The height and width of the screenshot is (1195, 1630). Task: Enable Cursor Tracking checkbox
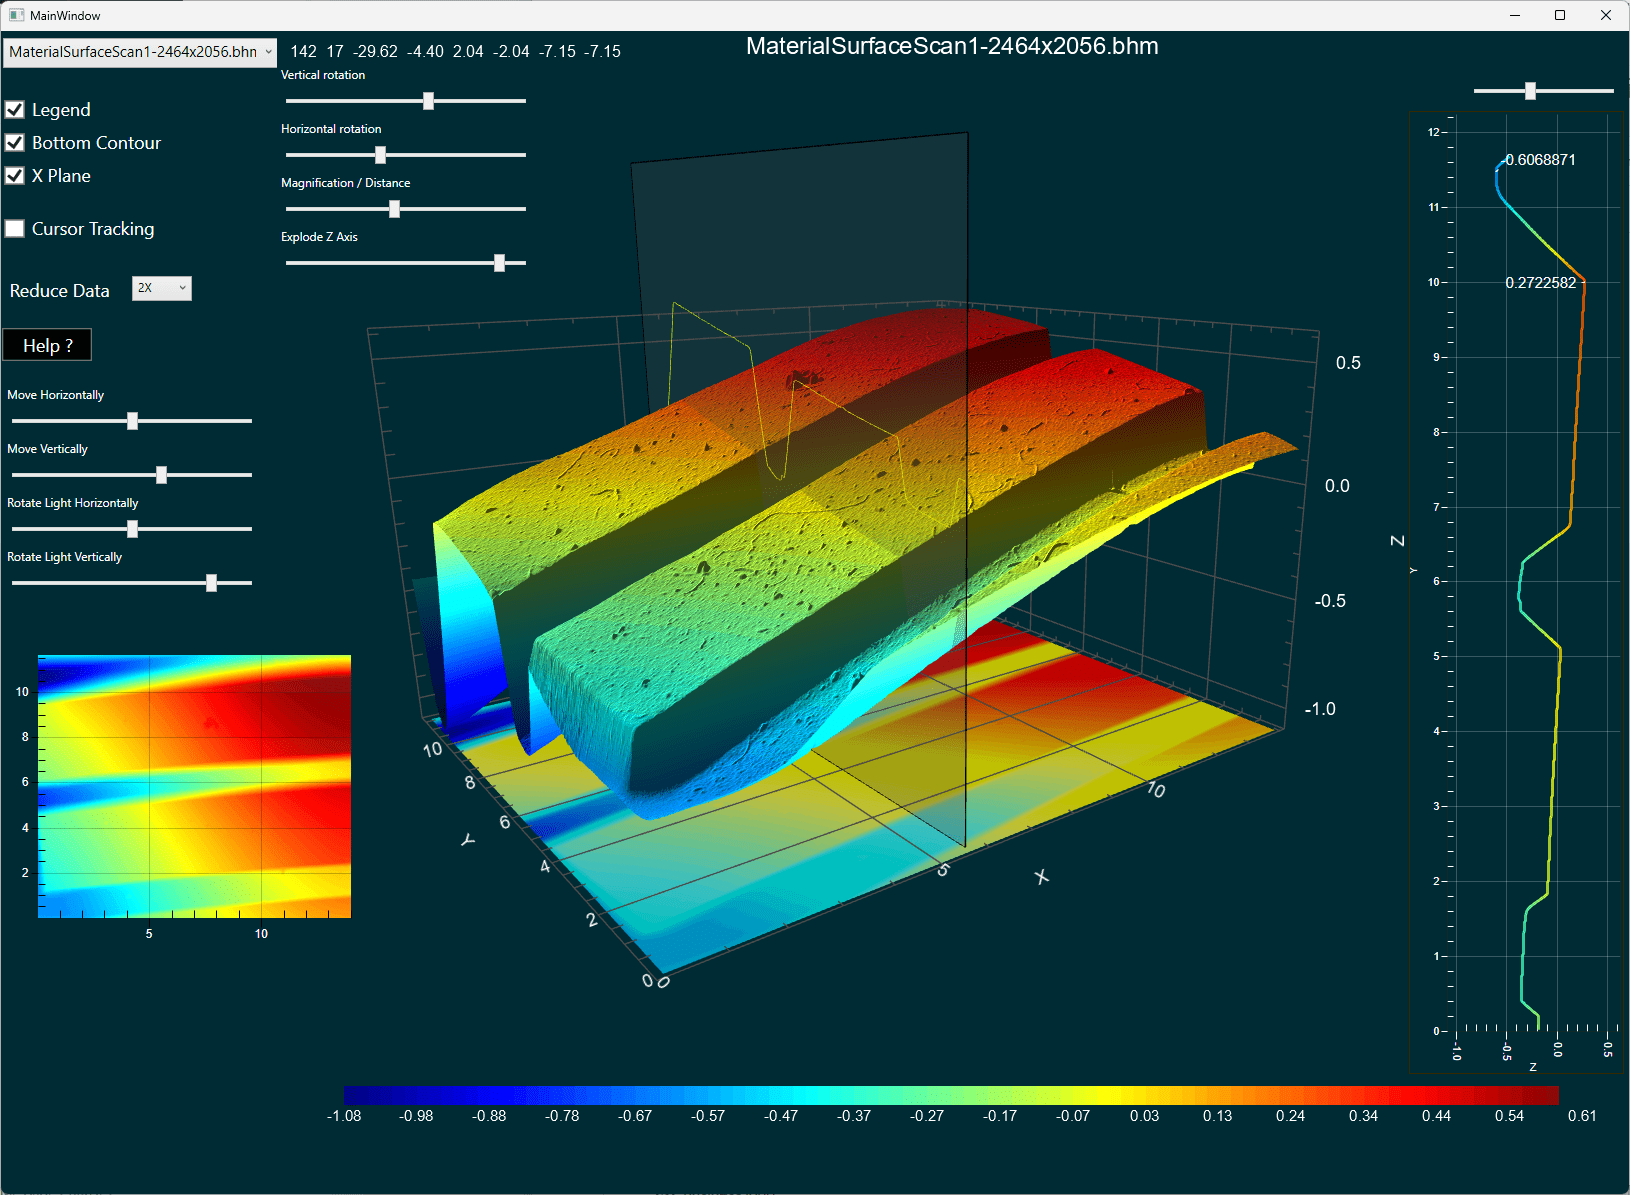[x=15, y=229]
